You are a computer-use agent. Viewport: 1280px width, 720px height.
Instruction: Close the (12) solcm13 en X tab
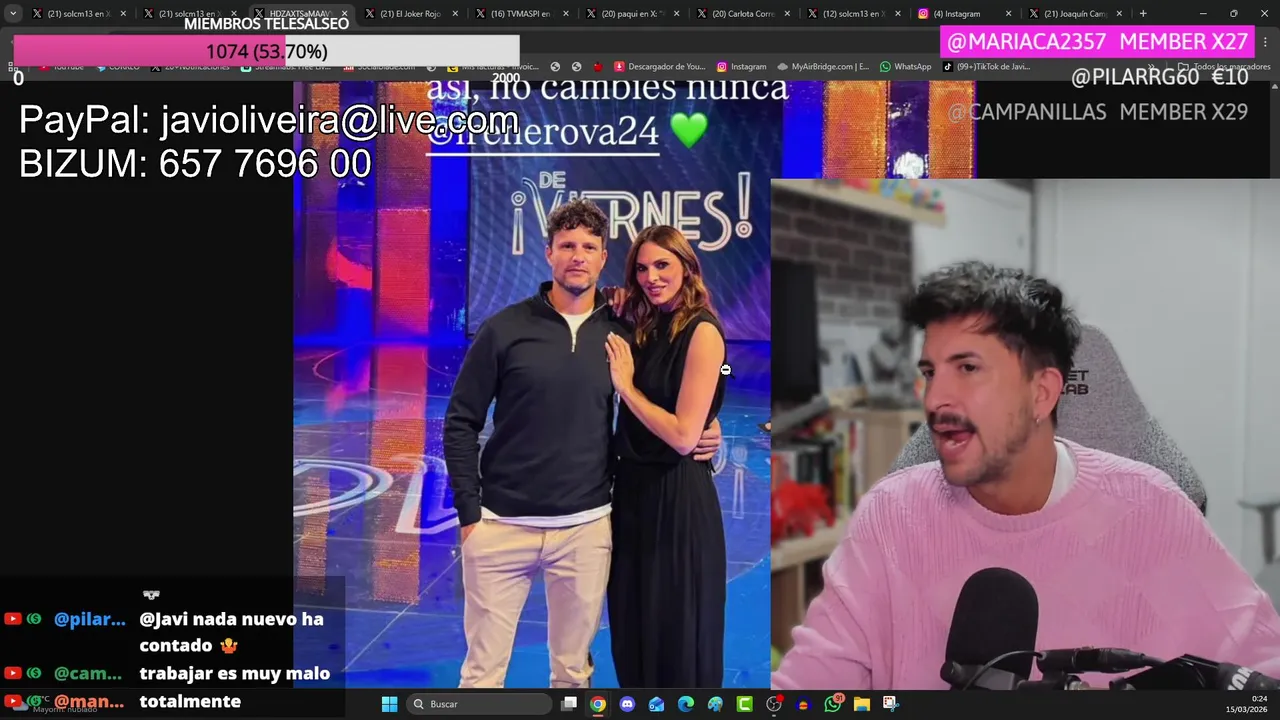click(x=898, y=14)
